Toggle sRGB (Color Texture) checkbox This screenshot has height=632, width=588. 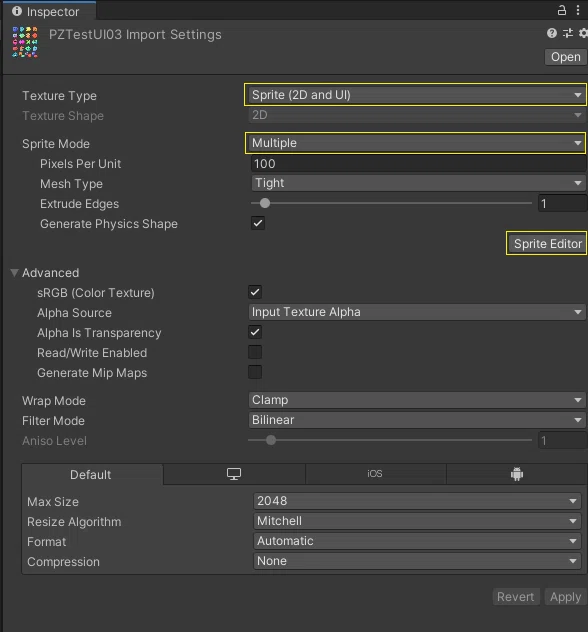pos(255,292)
